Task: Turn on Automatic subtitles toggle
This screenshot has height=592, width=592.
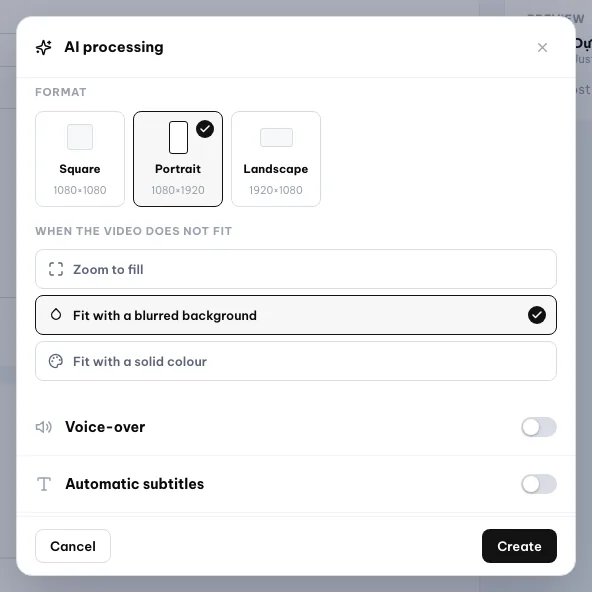Action: [539, 484]
